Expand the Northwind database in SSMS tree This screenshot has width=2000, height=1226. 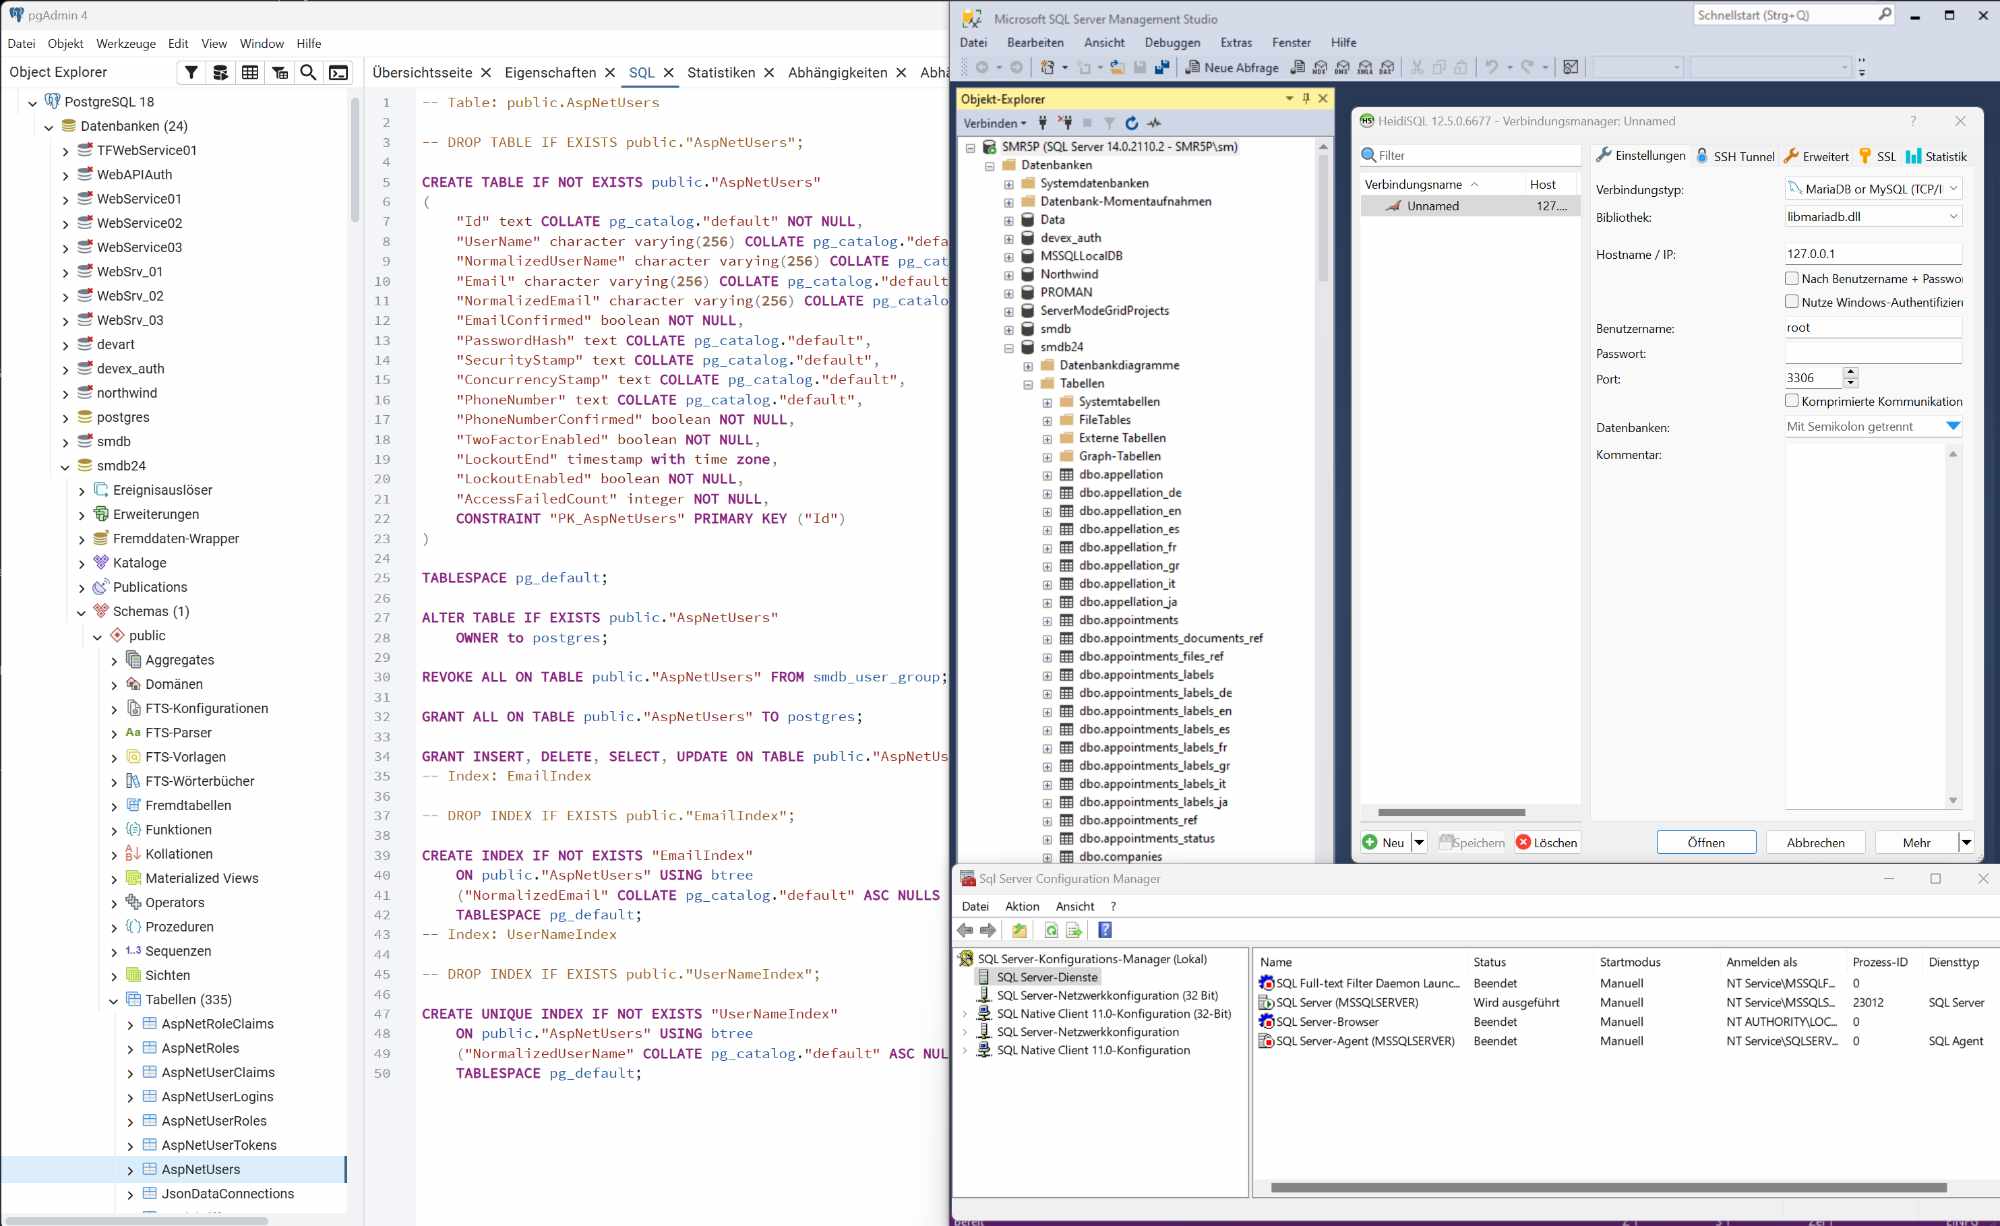(1008, 274)
